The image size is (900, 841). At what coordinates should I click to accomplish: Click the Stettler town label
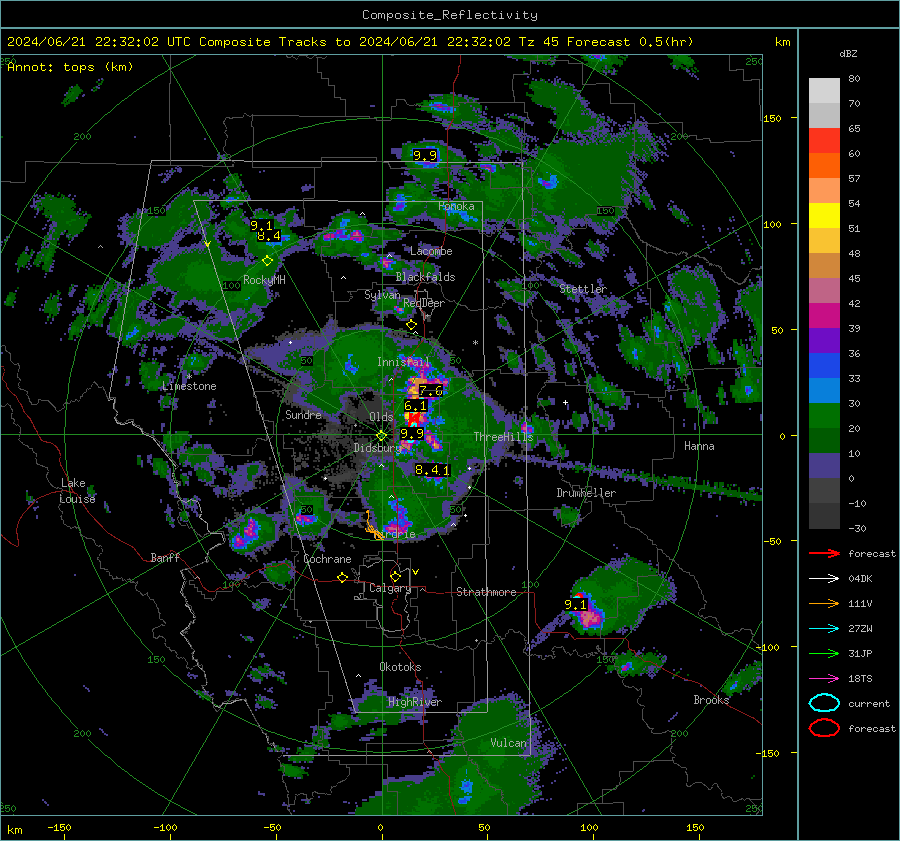coord(583,289)
